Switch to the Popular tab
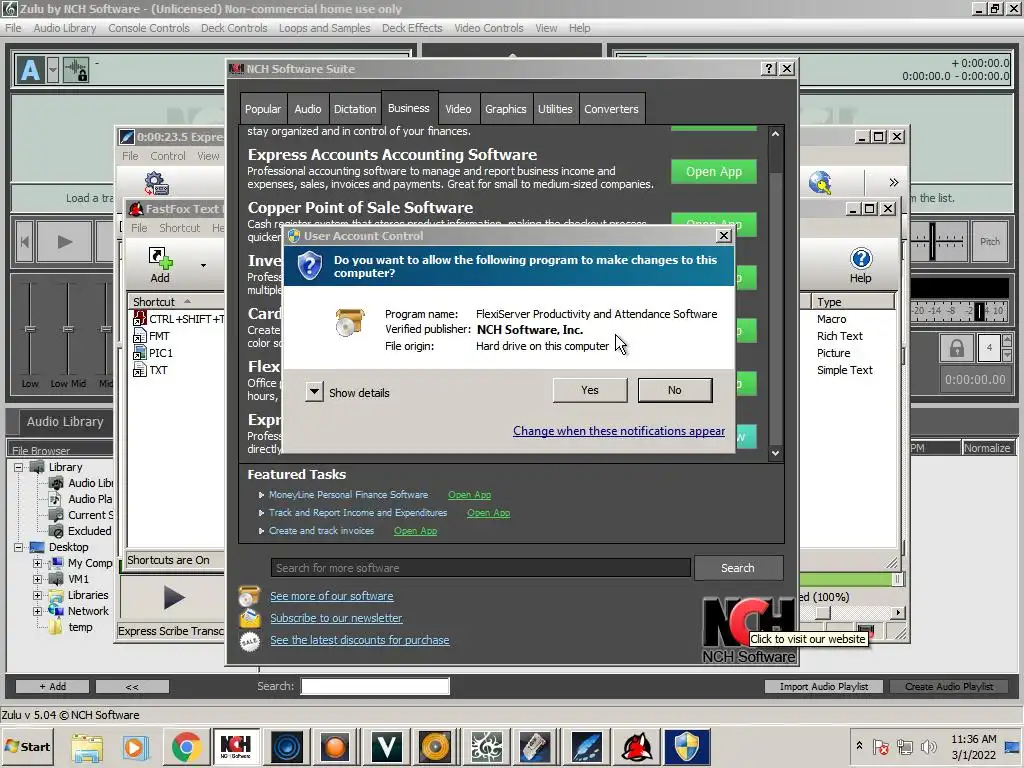The image size is (1024, 768). point(263,109)
